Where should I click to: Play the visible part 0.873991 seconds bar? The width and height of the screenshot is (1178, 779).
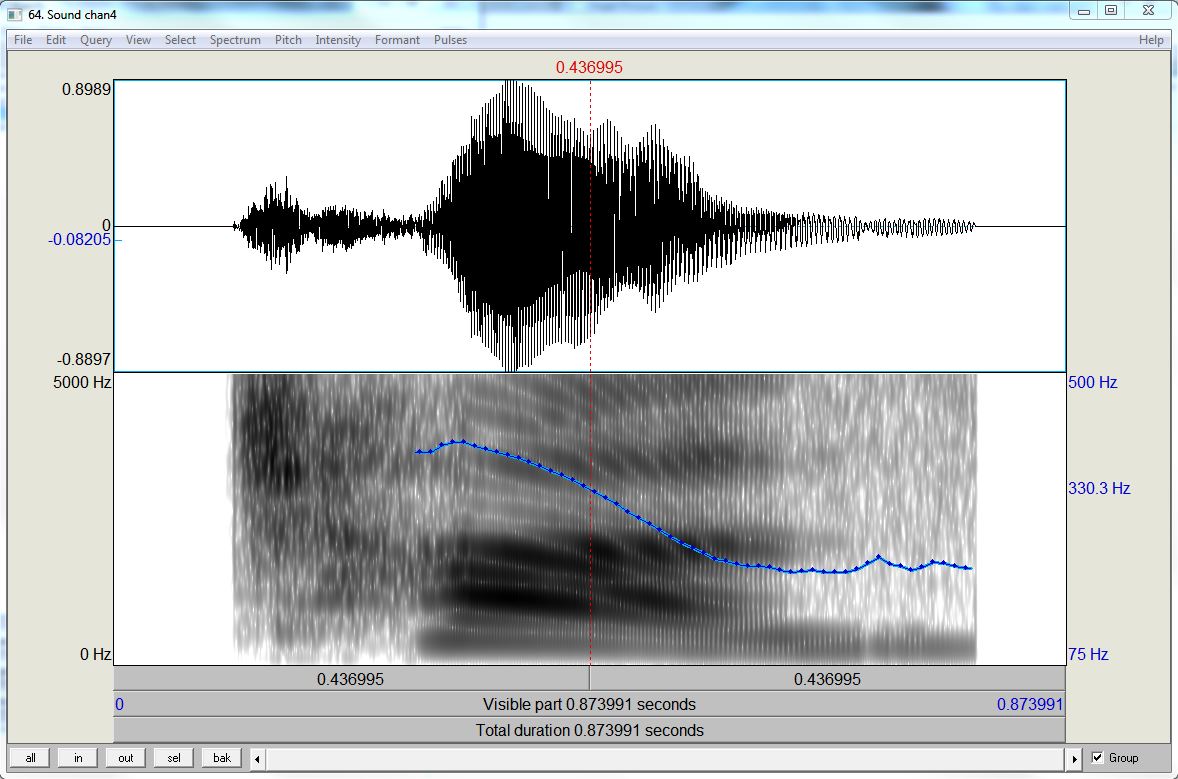tap(590, 705)
